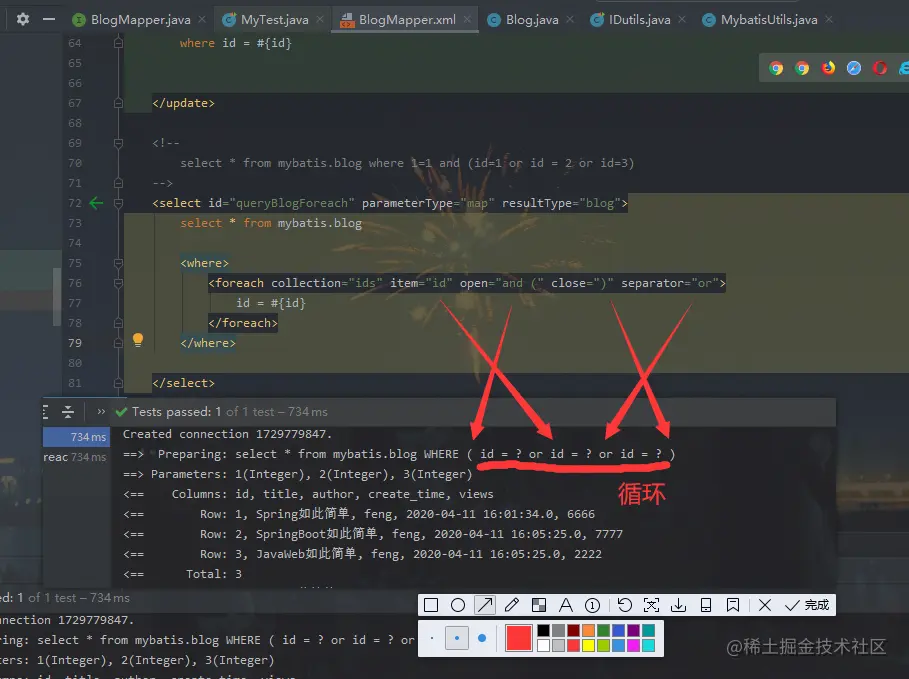
Task: Close the MyTest.java tab
Action: 320,20
